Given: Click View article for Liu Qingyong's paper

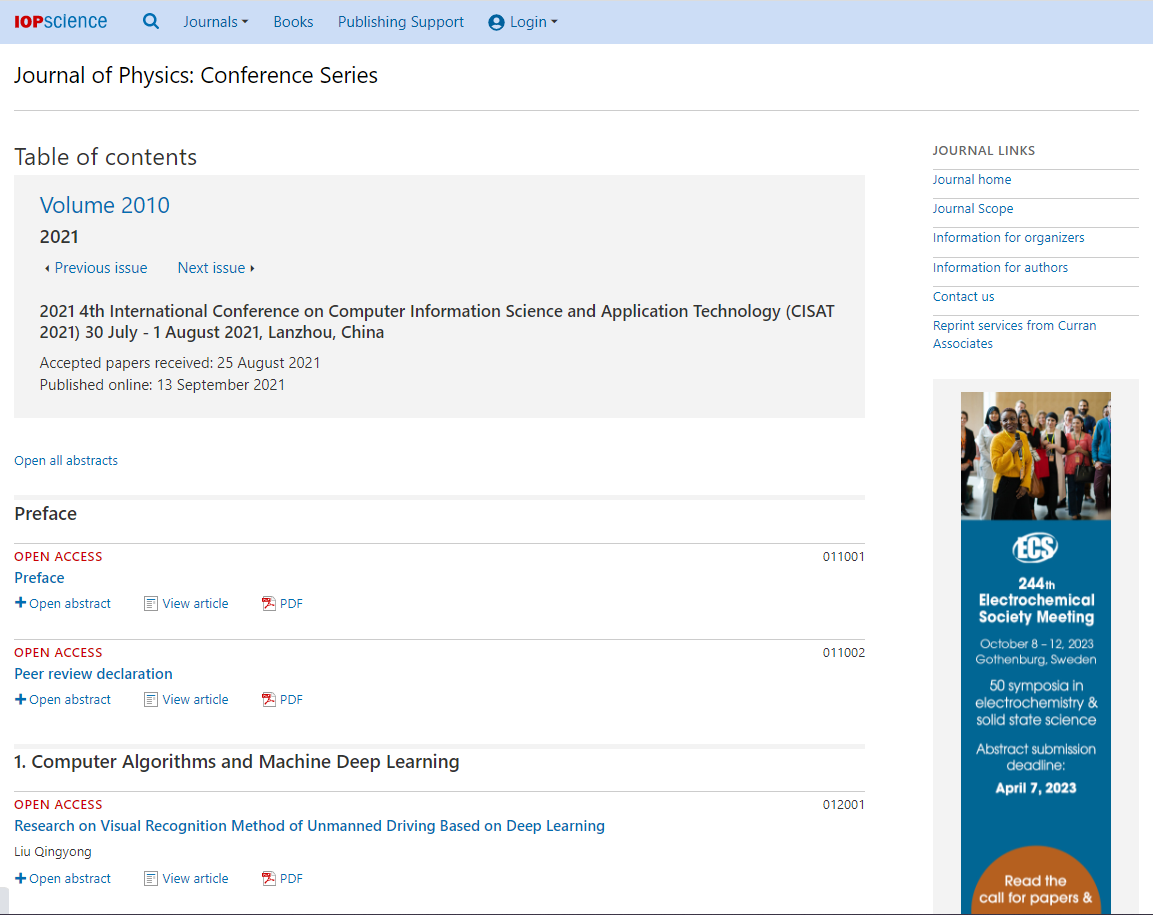Looking at the screenshot, I should click(x=196, y=878).
